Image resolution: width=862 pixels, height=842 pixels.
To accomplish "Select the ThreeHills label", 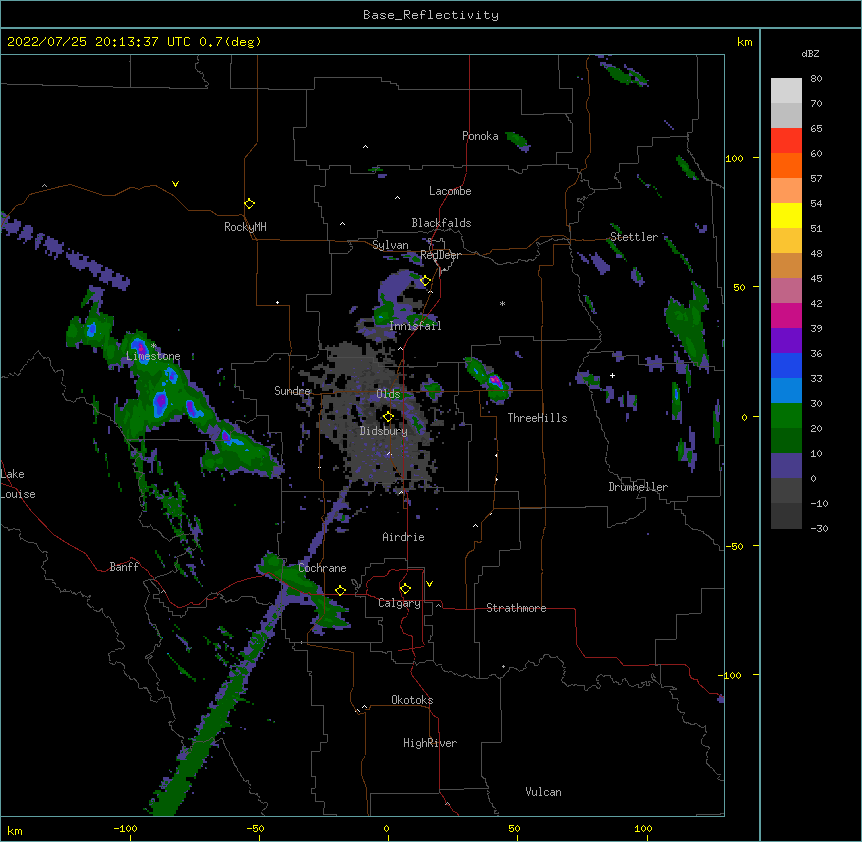I will [537, 418].
